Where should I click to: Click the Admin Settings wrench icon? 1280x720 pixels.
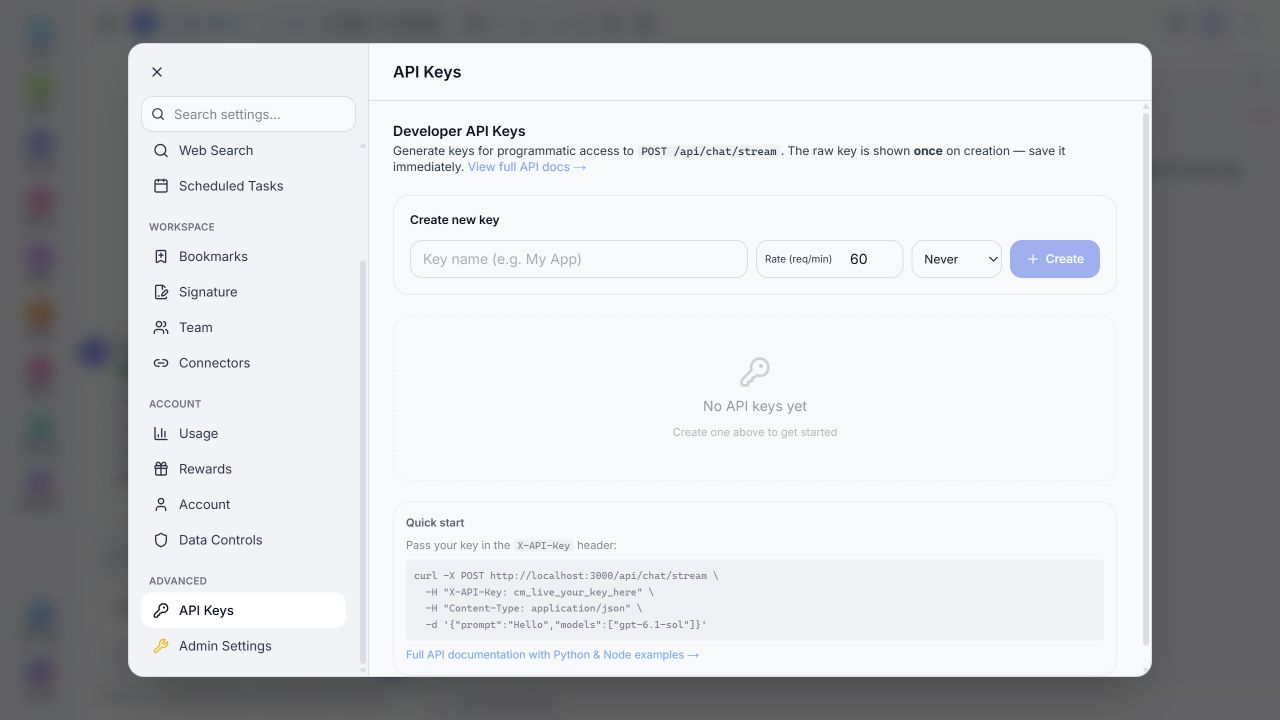click(x=161, y=646)
